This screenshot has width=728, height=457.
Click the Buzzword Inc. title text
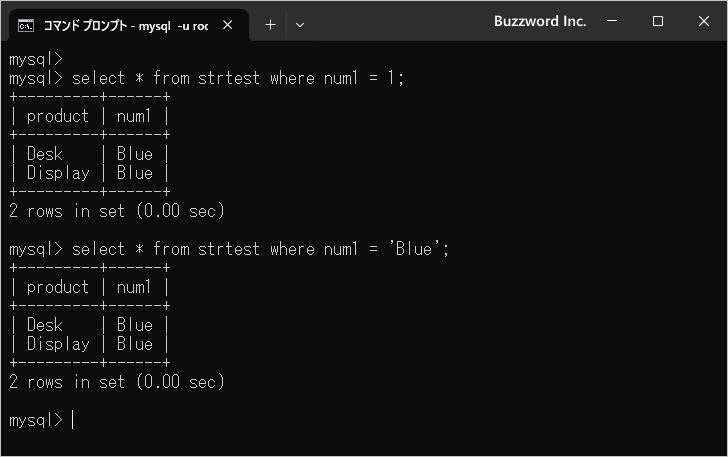(540, 21)
